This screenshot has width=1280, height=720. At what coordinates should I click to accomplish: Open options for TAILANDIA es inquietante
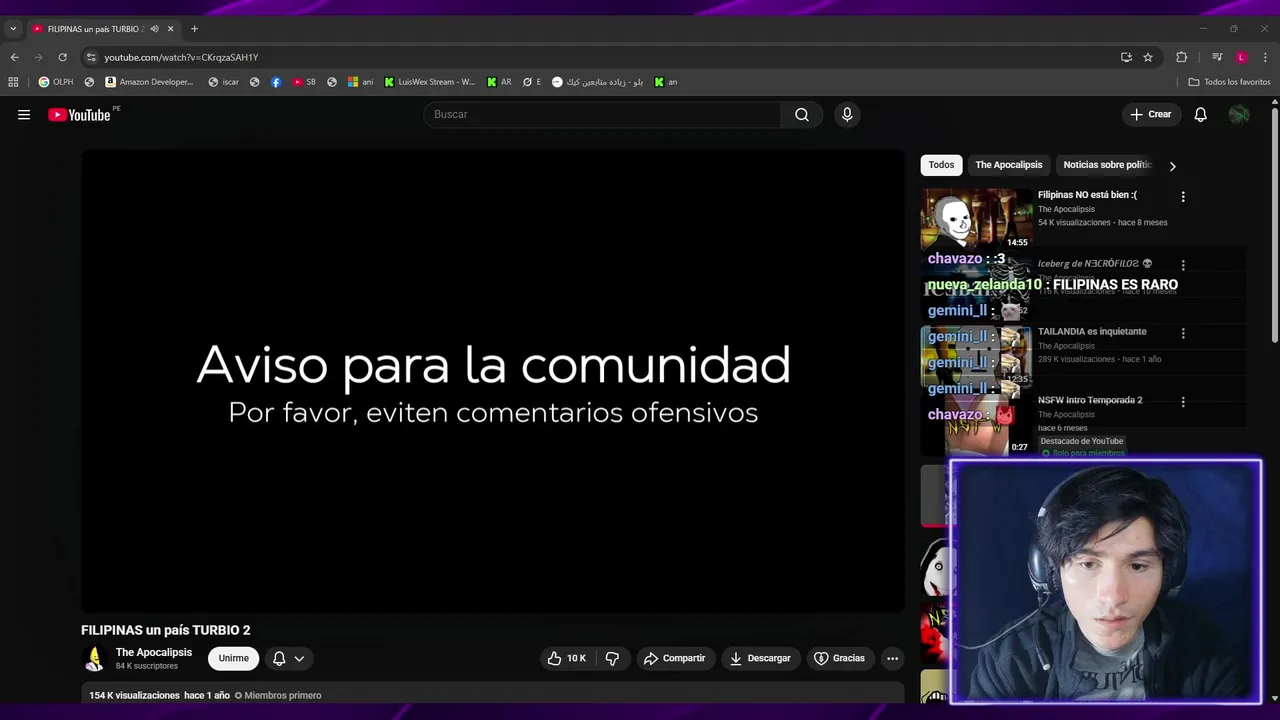(1183, 334)
